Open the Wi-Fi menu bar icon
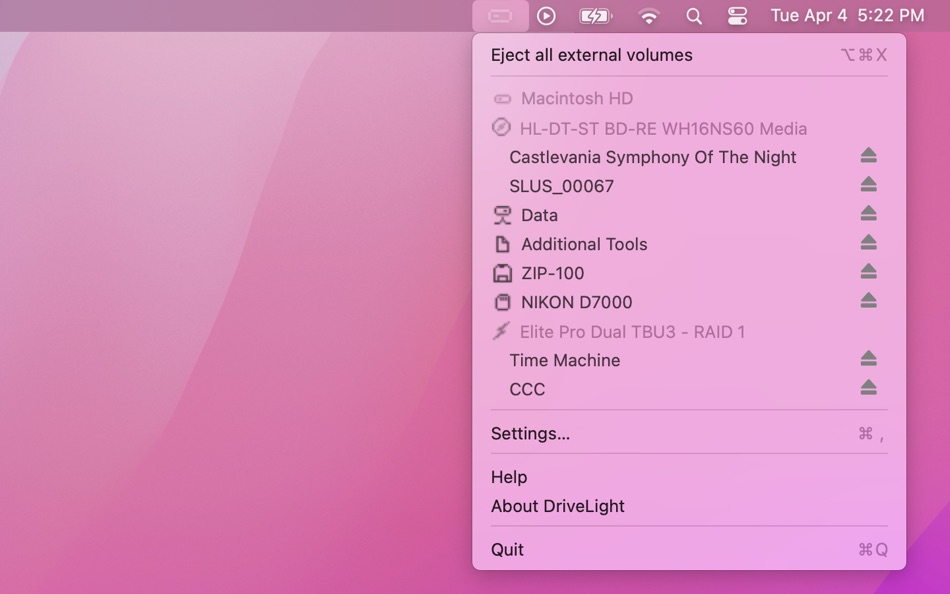The height and width of the screenshot is (594, 950). 649,16
